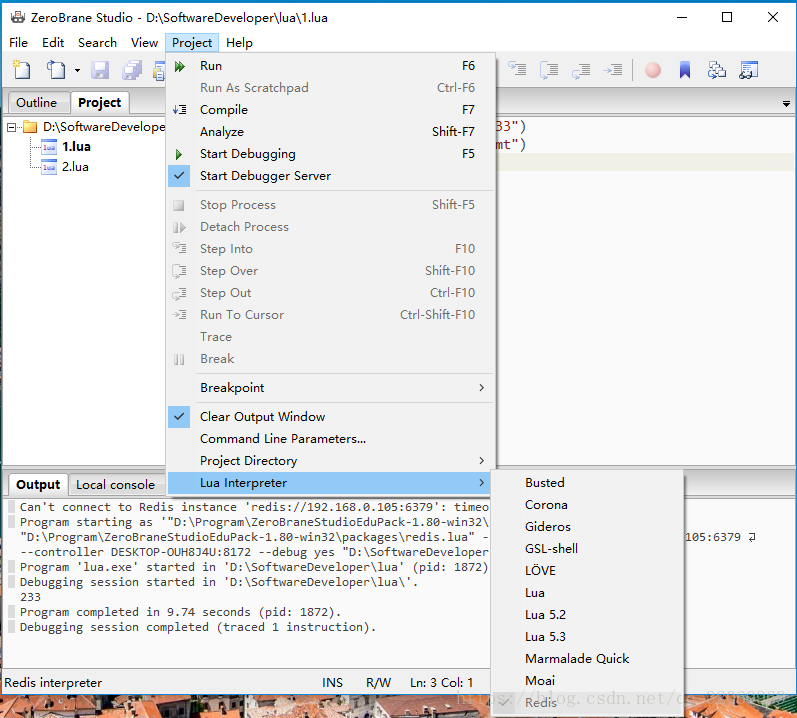797x718 pixels.
Task: Click the 1.lua file icon
Action: (x=49, y=147)
